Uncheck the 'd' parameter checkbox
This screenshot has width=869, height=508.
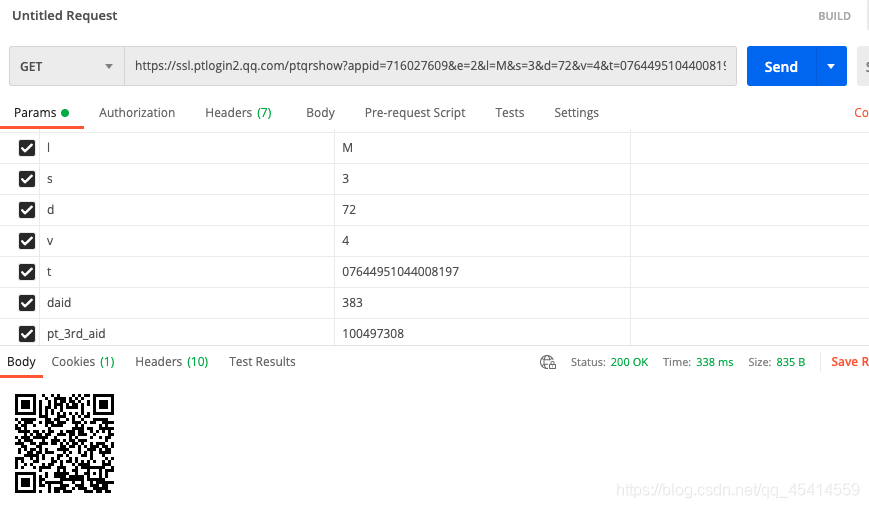[x=27, y=210]
